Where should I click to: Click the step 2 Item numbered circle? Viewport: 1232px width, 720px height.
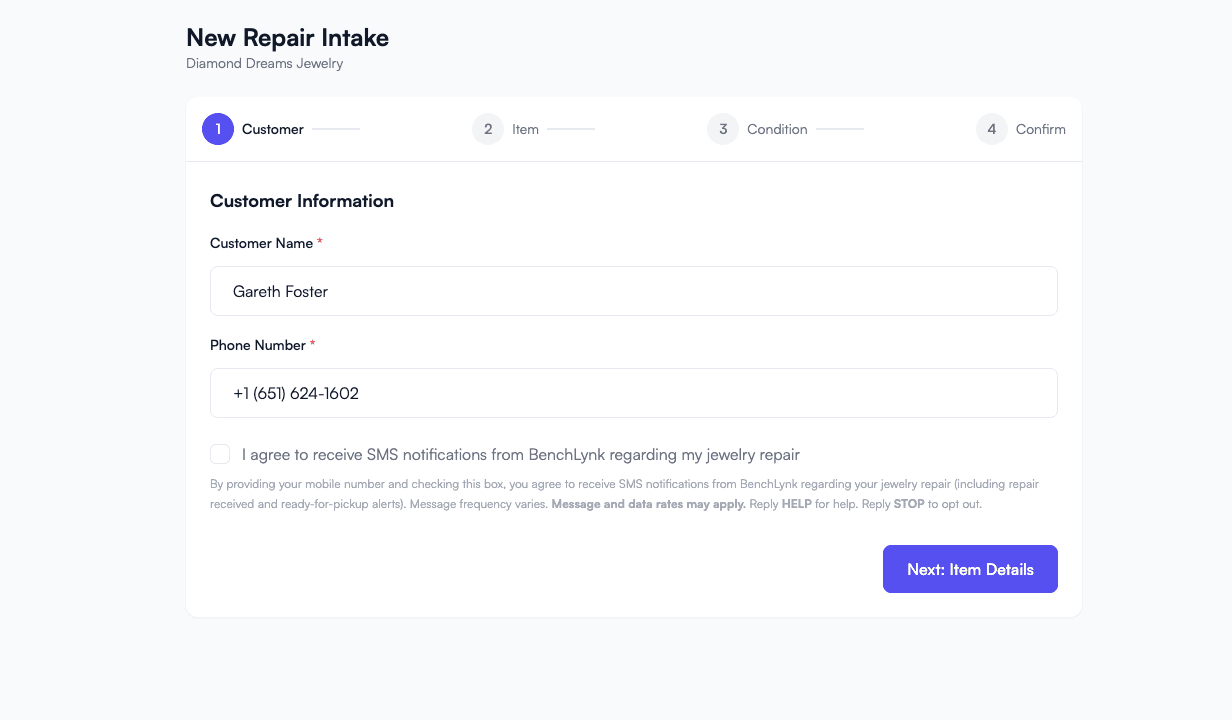(488, 129)
